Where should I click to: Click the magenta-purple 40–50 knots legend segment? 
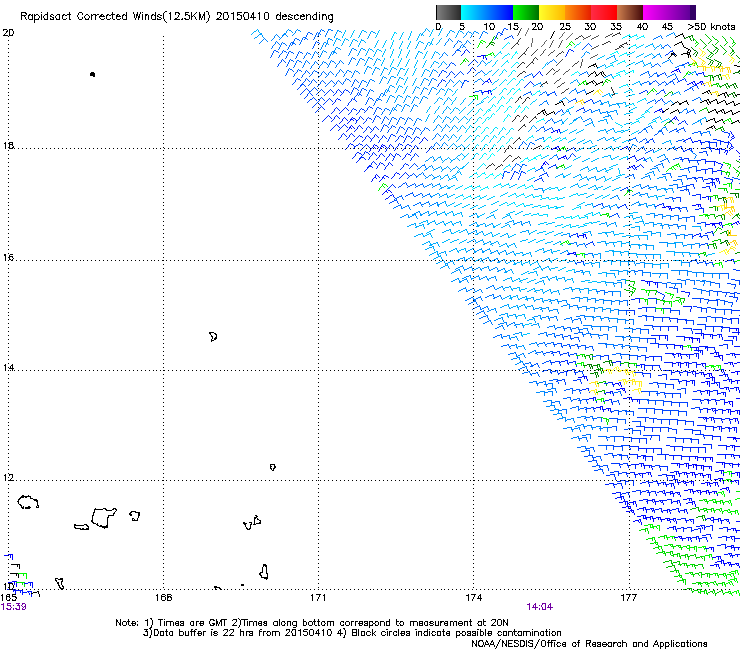pyautogui.click(x=669, y=12)
